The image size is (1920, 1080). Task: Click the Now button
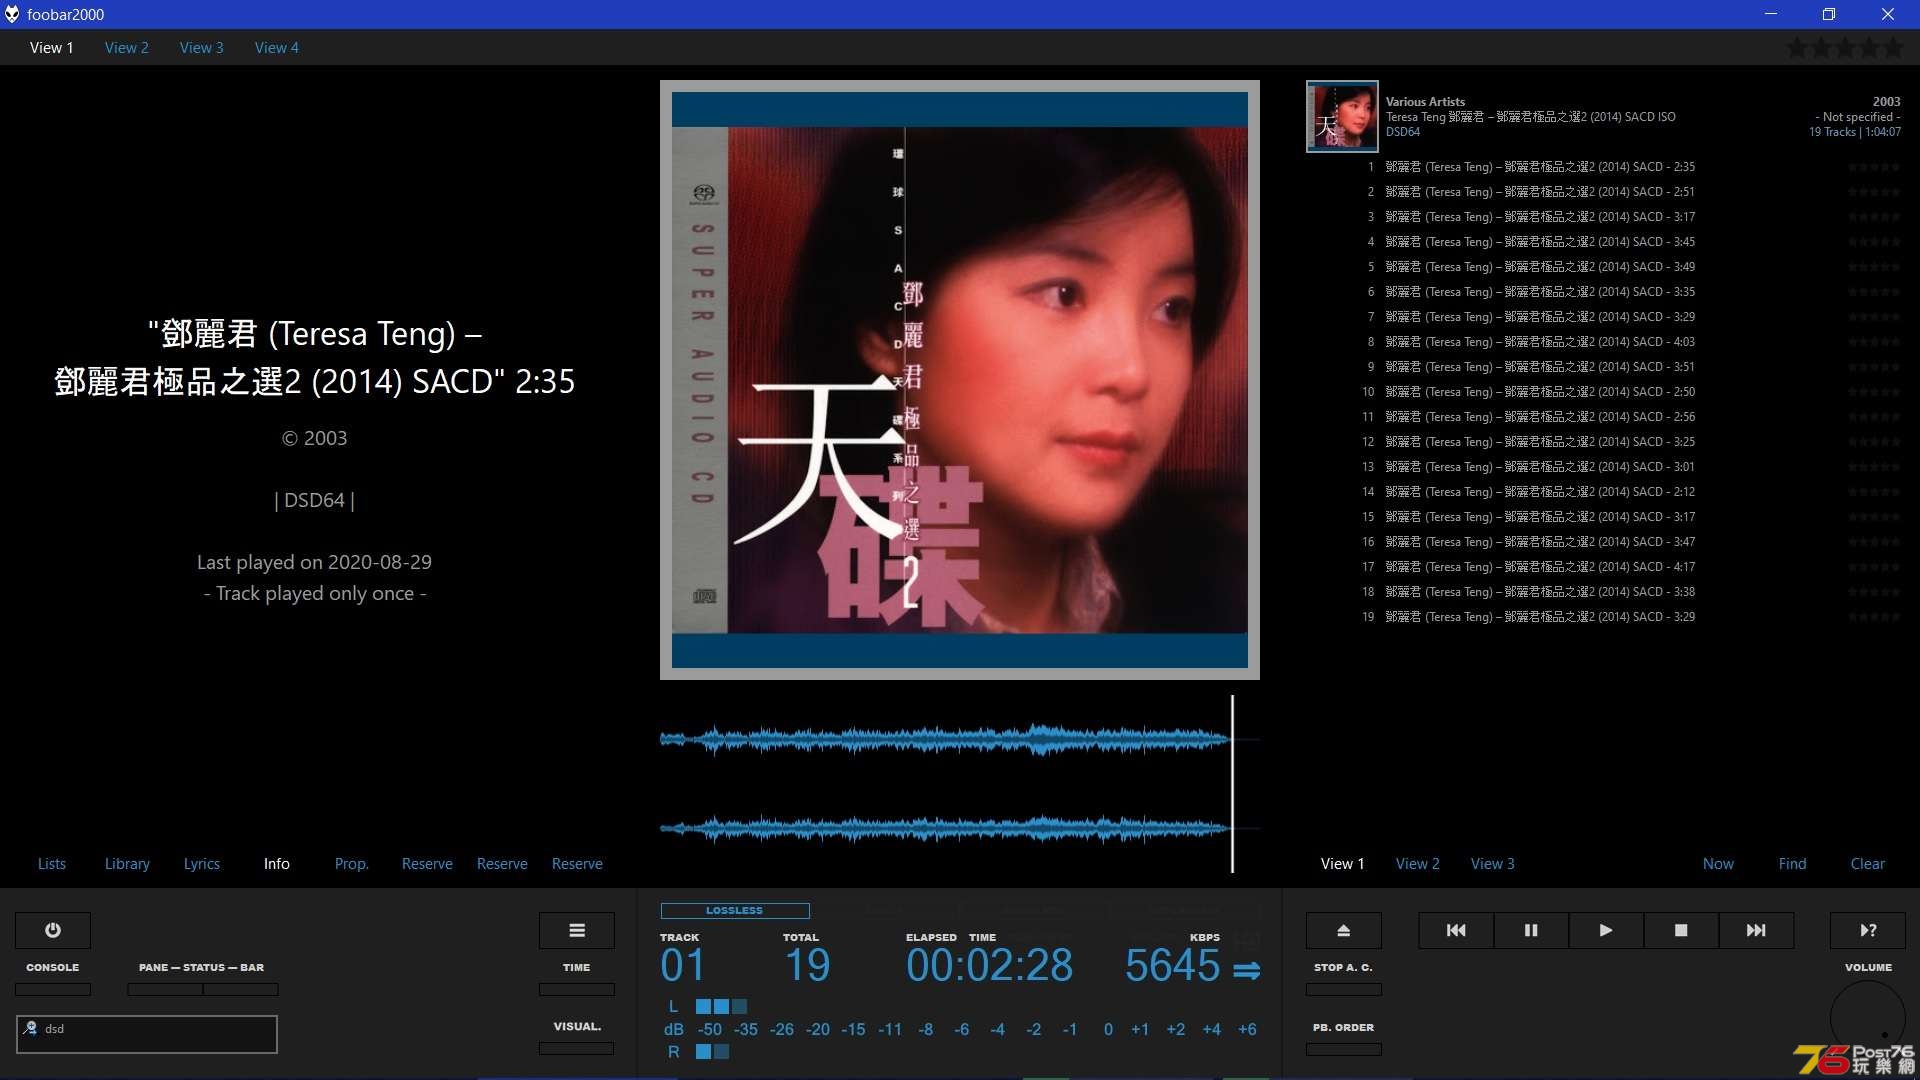[1717, 862]
